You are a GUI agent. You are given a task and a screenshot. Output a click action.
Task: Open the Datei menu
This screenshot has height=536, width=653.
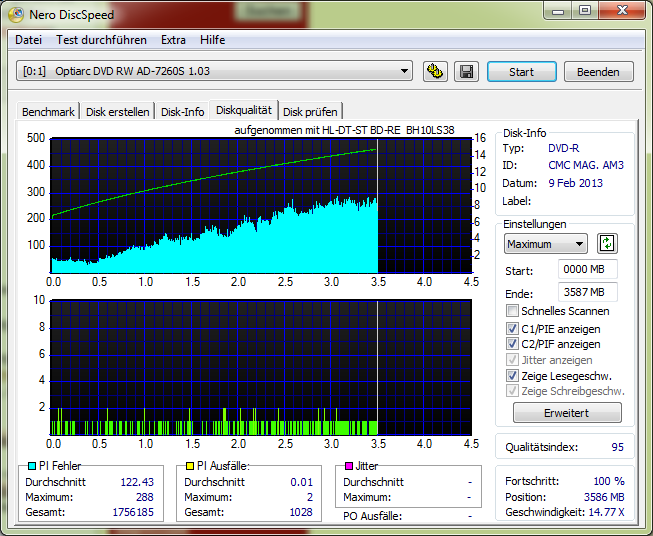[x=28, y=40]
